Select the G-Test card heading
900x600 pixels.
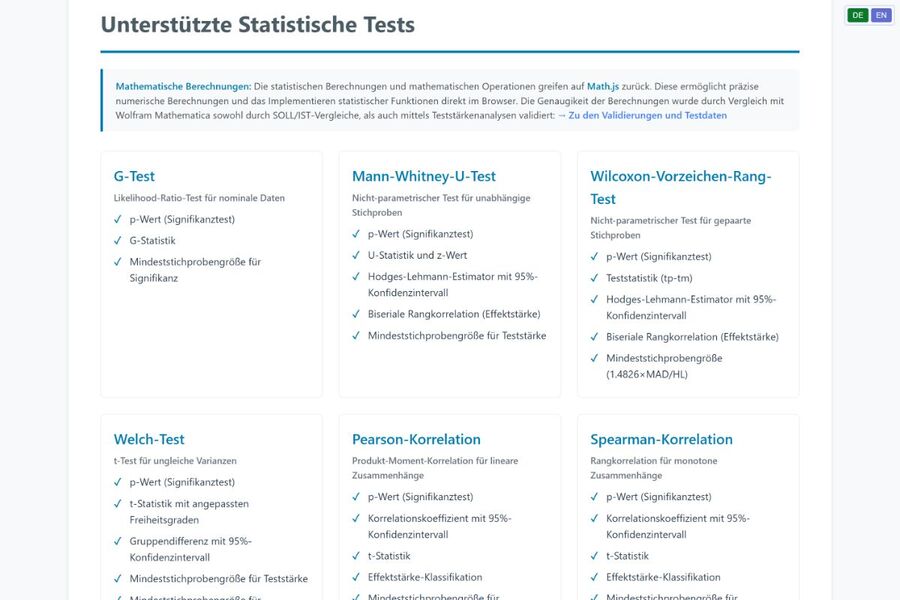[134, 176]
